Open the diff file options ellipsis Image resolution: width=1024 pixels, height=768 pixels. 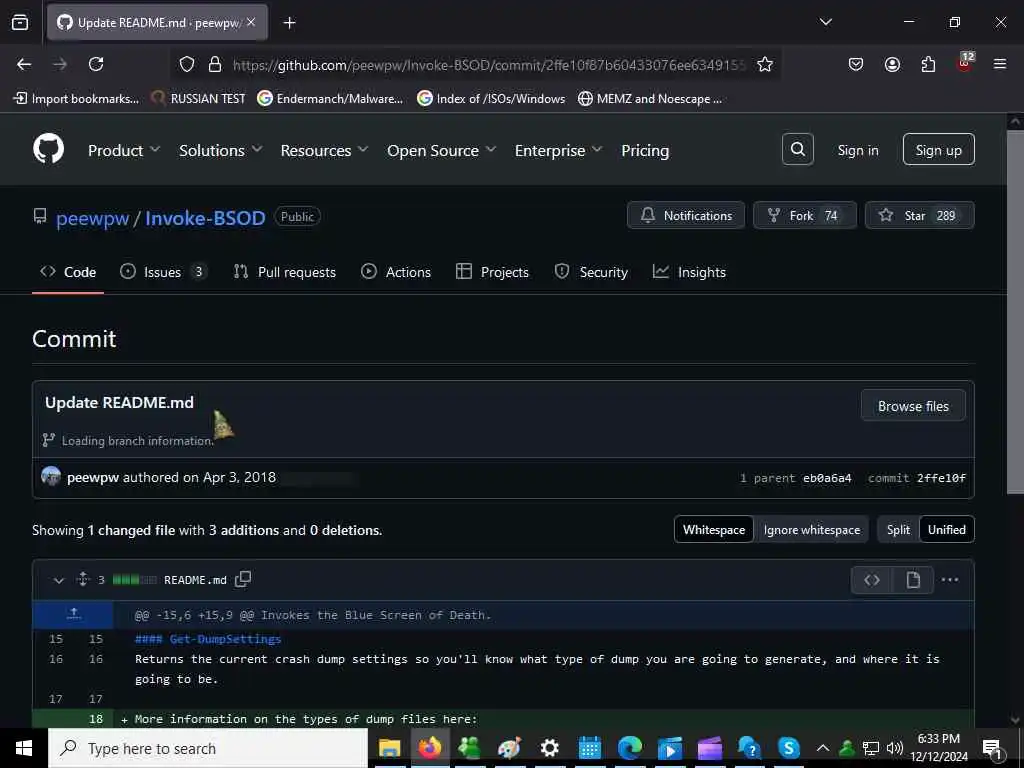point(950,580)
